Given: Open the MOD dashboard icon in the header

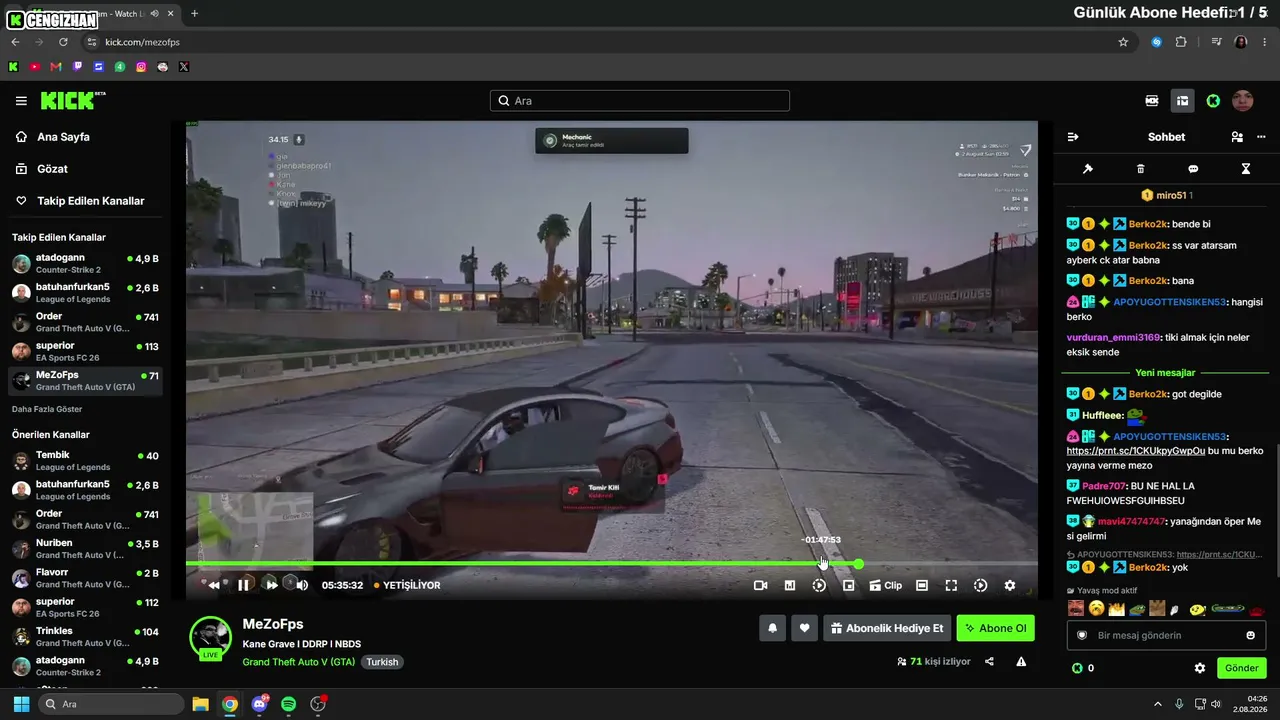Looking at the screenshot, I should pos(1152,101).
